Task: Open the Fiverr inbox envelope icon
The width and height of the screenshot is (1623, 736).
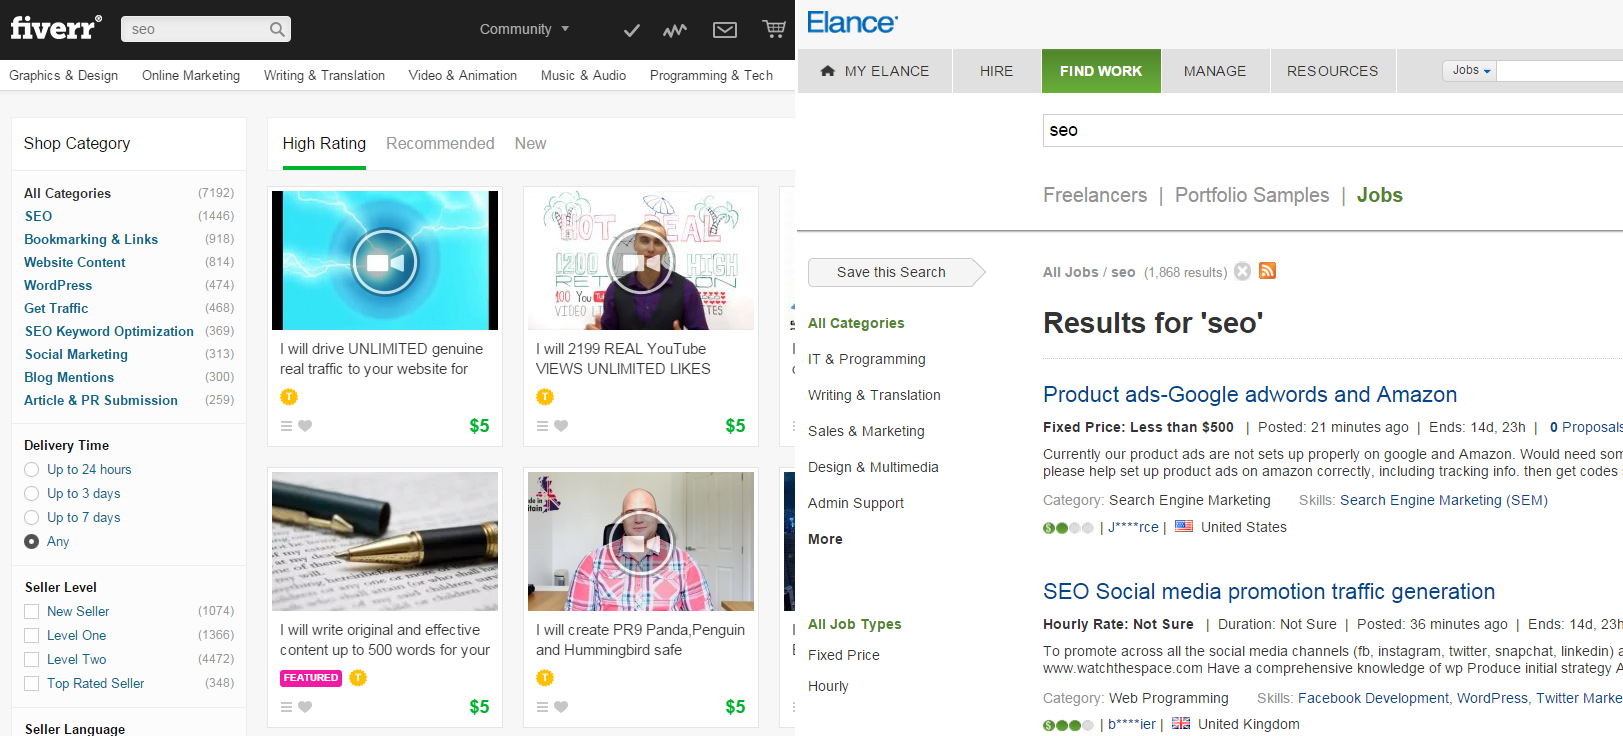Action: [725, 30]
